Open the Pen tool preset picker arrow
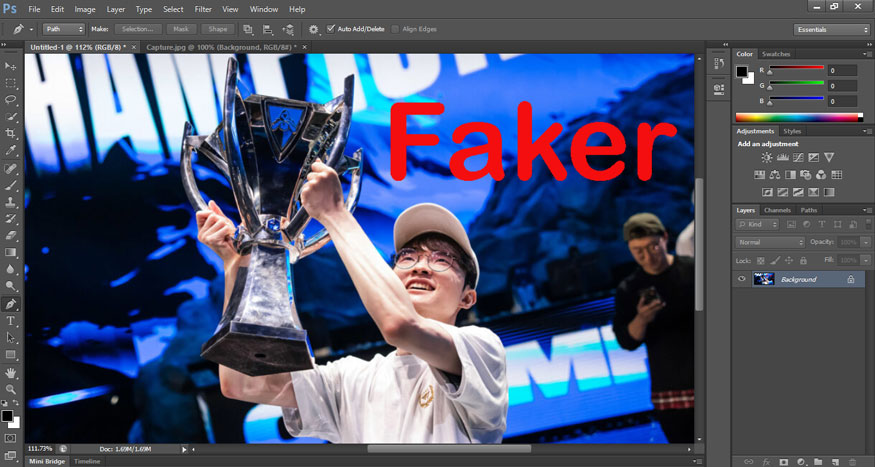This screenshot has width=875, height=467. tap(31, 29)
